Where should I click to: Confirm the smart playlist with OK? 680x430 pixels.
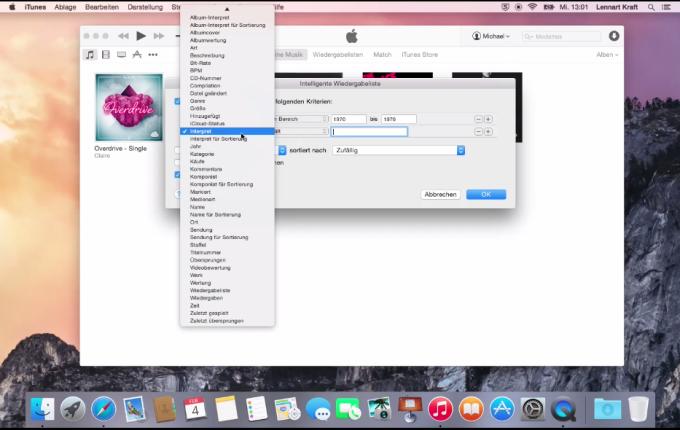[x=486, y=194]
